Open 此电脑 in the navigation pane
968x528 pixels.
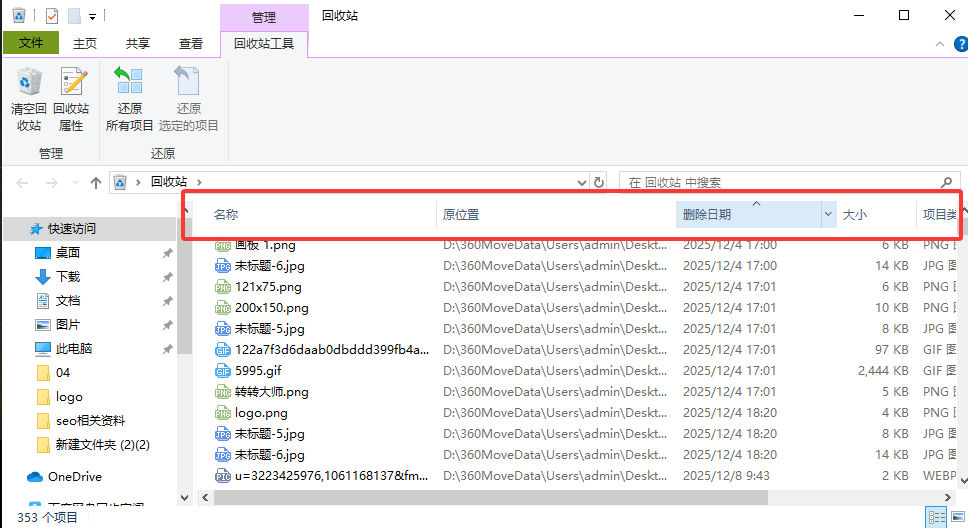point(73,349)
